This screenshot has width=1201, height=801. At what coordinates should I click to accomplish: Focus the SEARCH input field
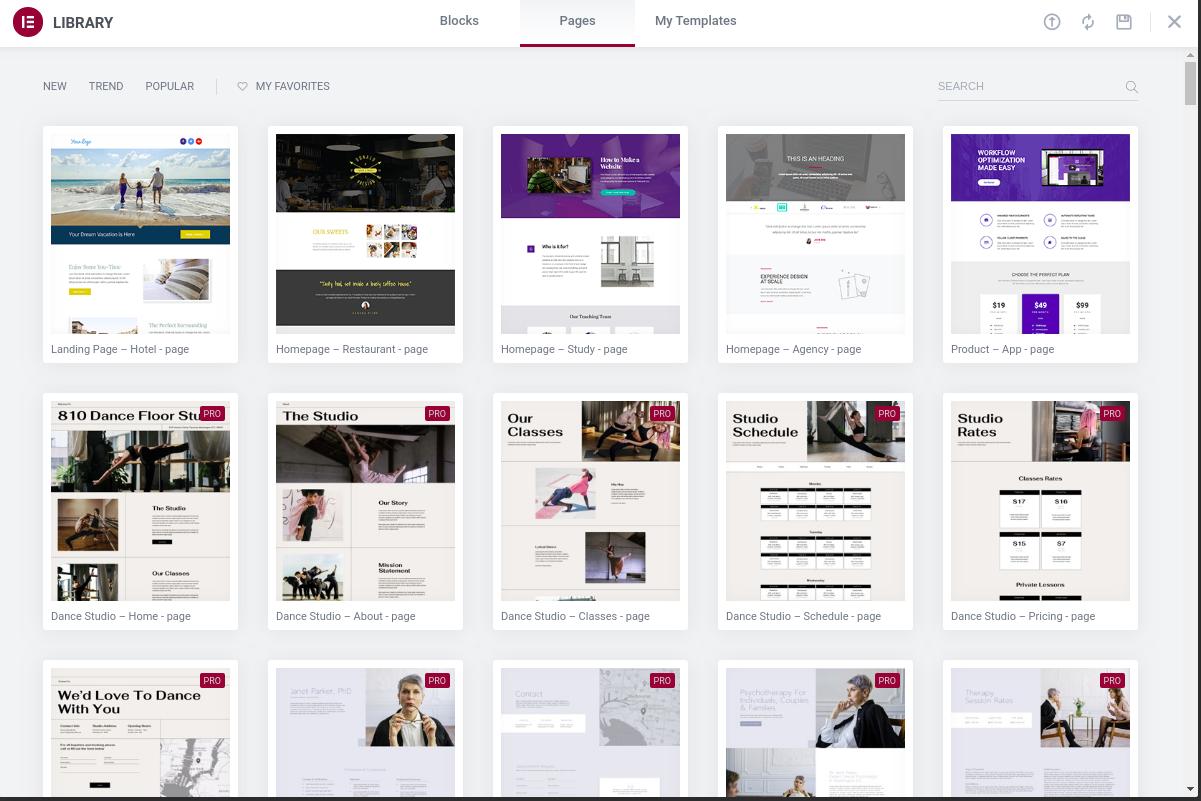[x=1028, y=87]
